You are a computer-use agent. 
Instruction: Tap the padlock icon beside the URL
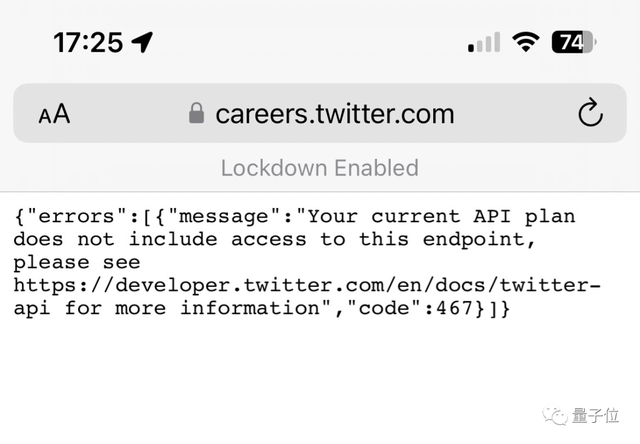pyautogui.click(x=197, y=114)
